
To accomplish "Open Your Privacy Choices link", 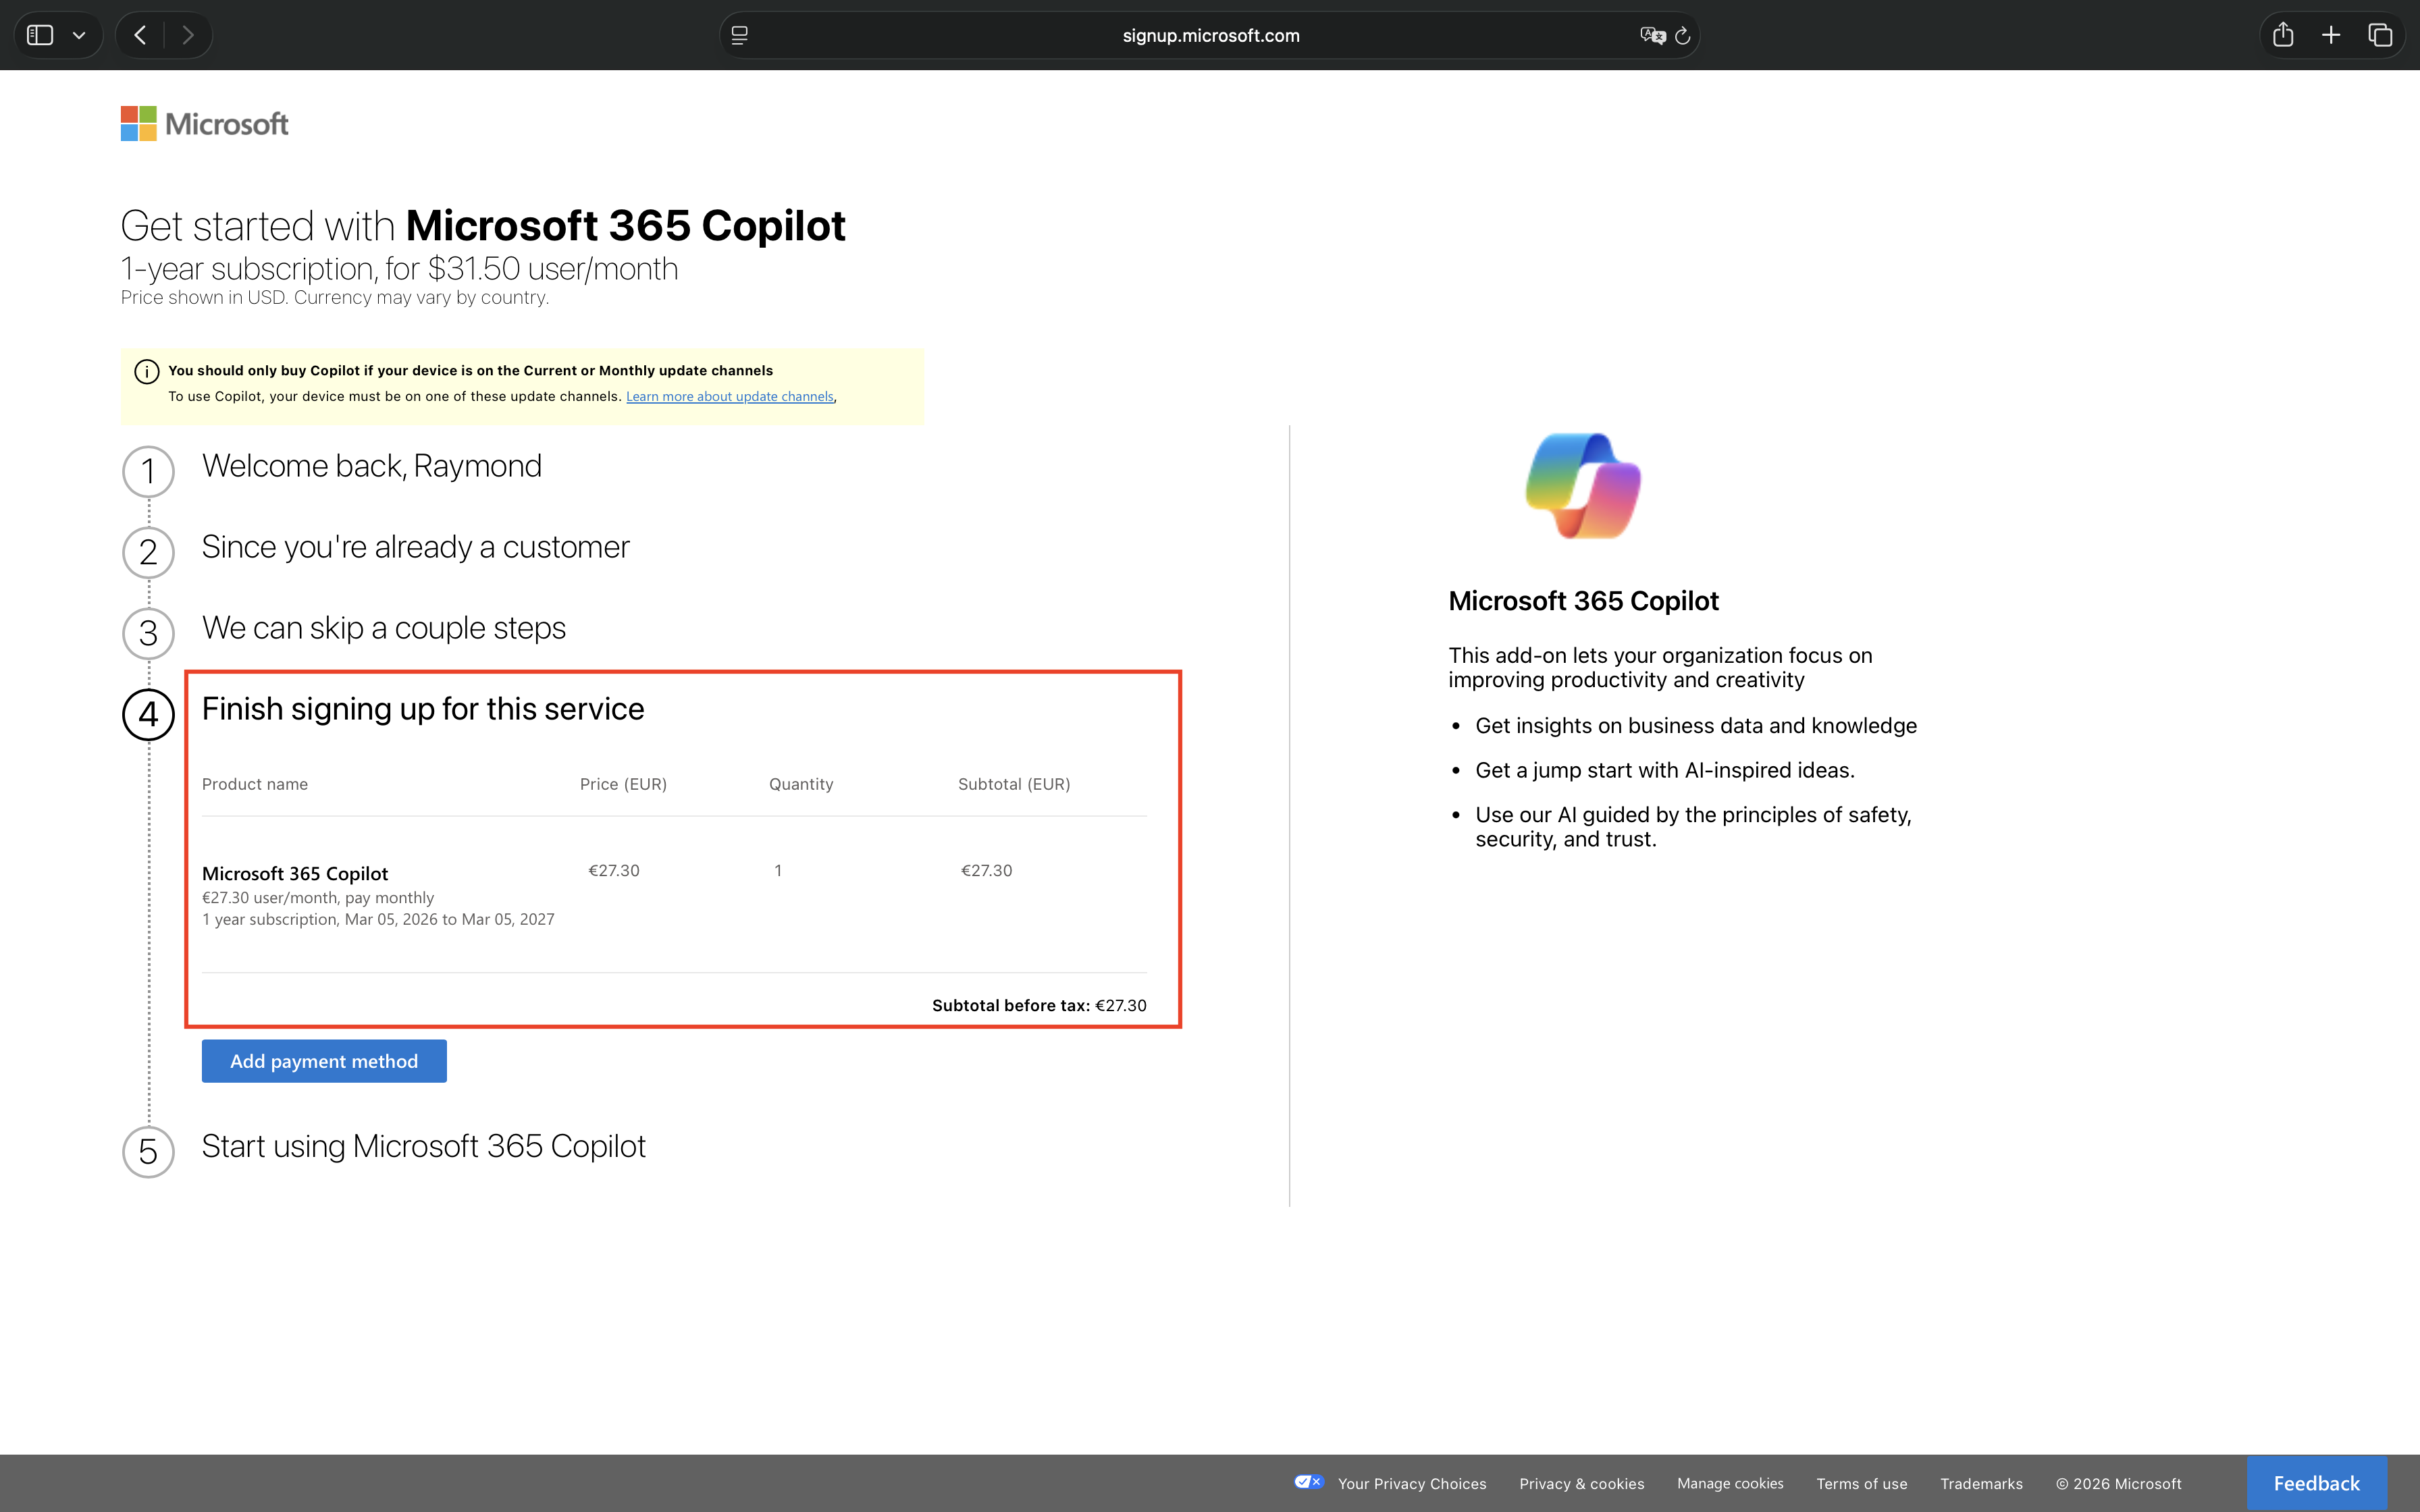I will click(1411, 1483).
